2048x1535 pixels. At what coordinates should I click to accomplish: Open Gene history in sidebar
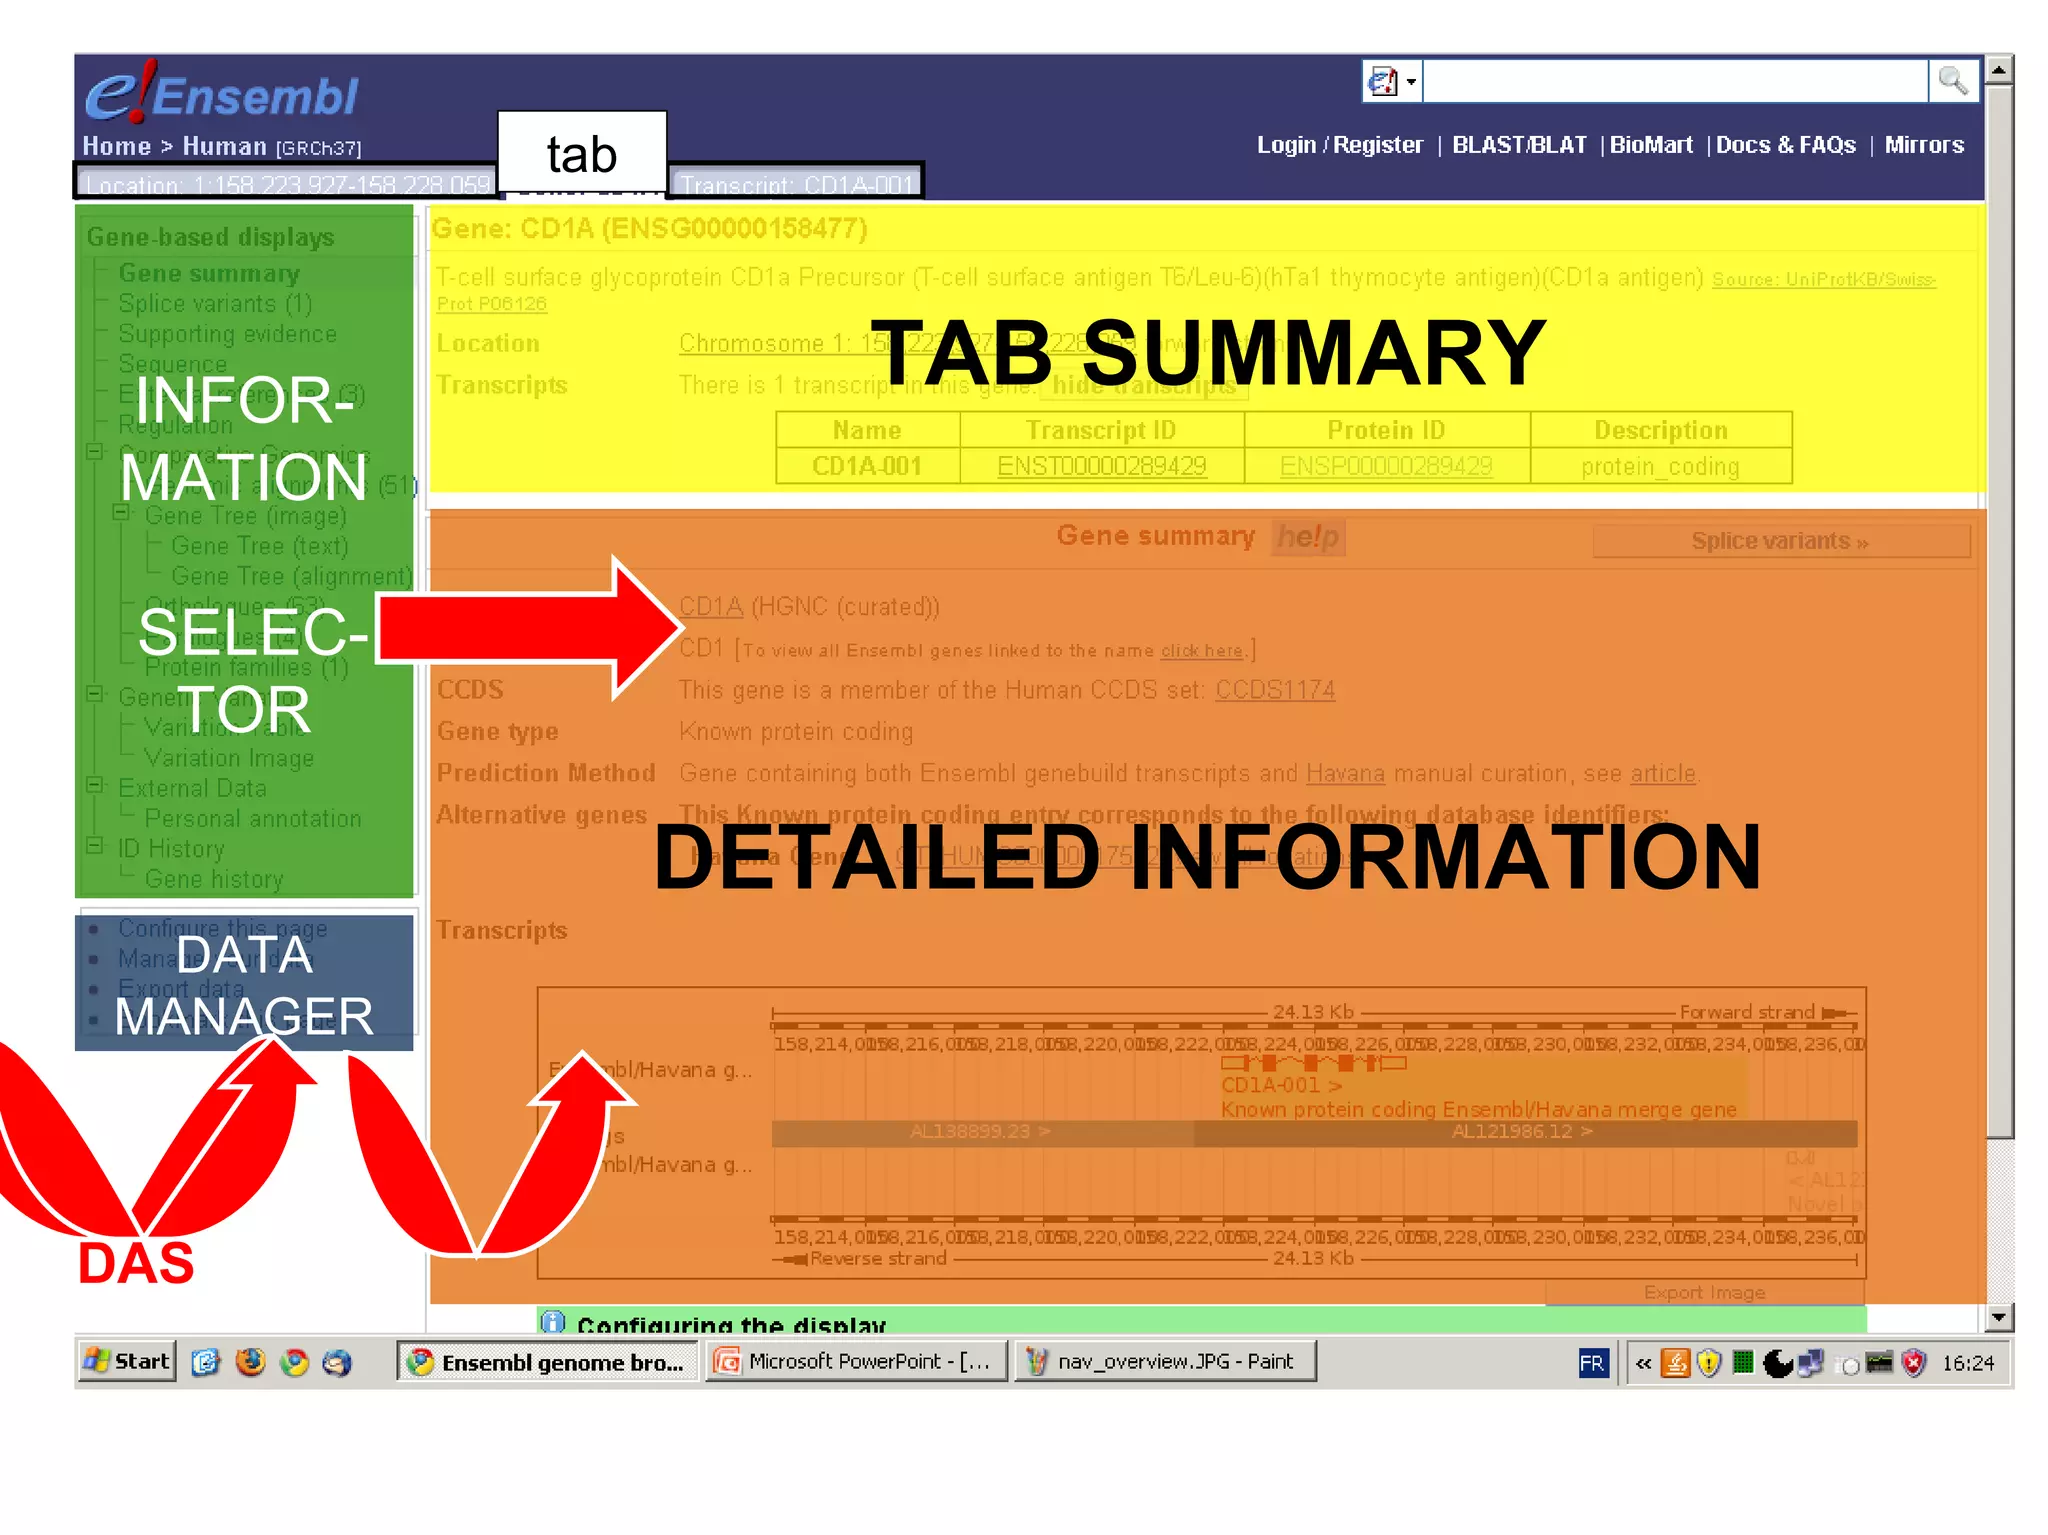click(214, 879)
